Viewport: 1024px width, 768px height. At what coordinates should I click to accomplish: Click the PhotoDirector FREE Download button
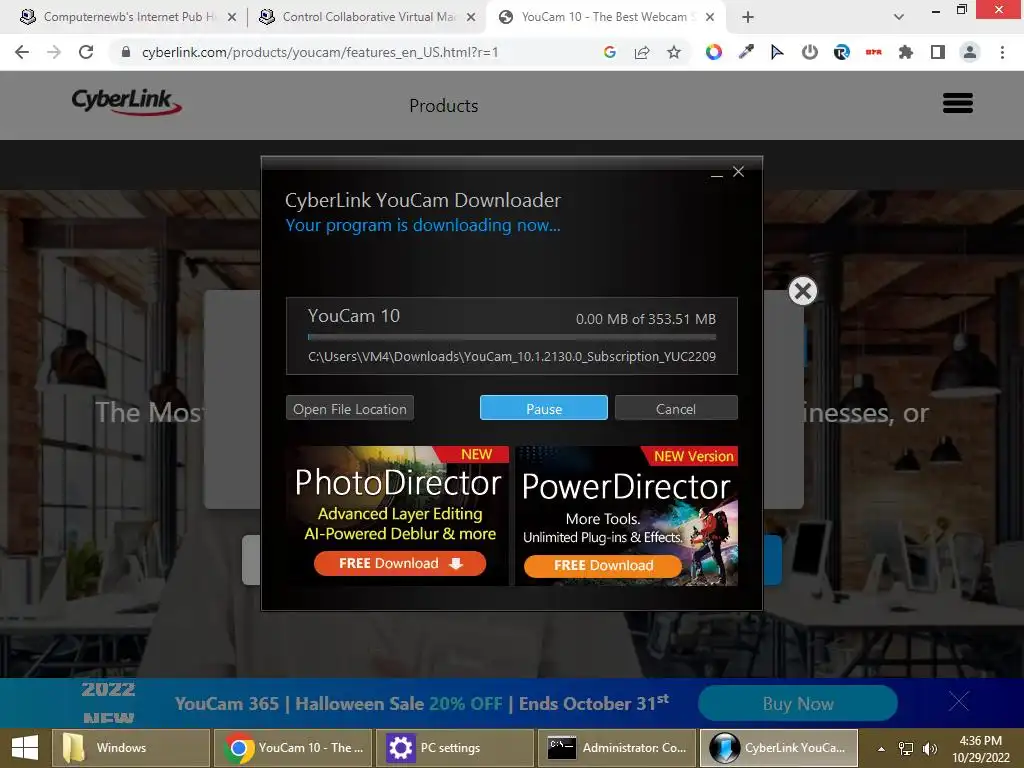click(x=400, y=563)
